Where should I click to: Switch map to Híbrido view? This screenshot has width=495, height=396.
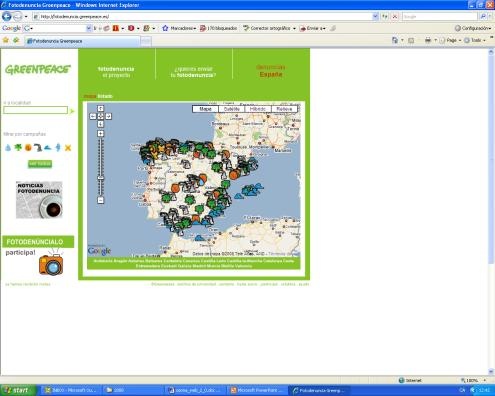258,109
